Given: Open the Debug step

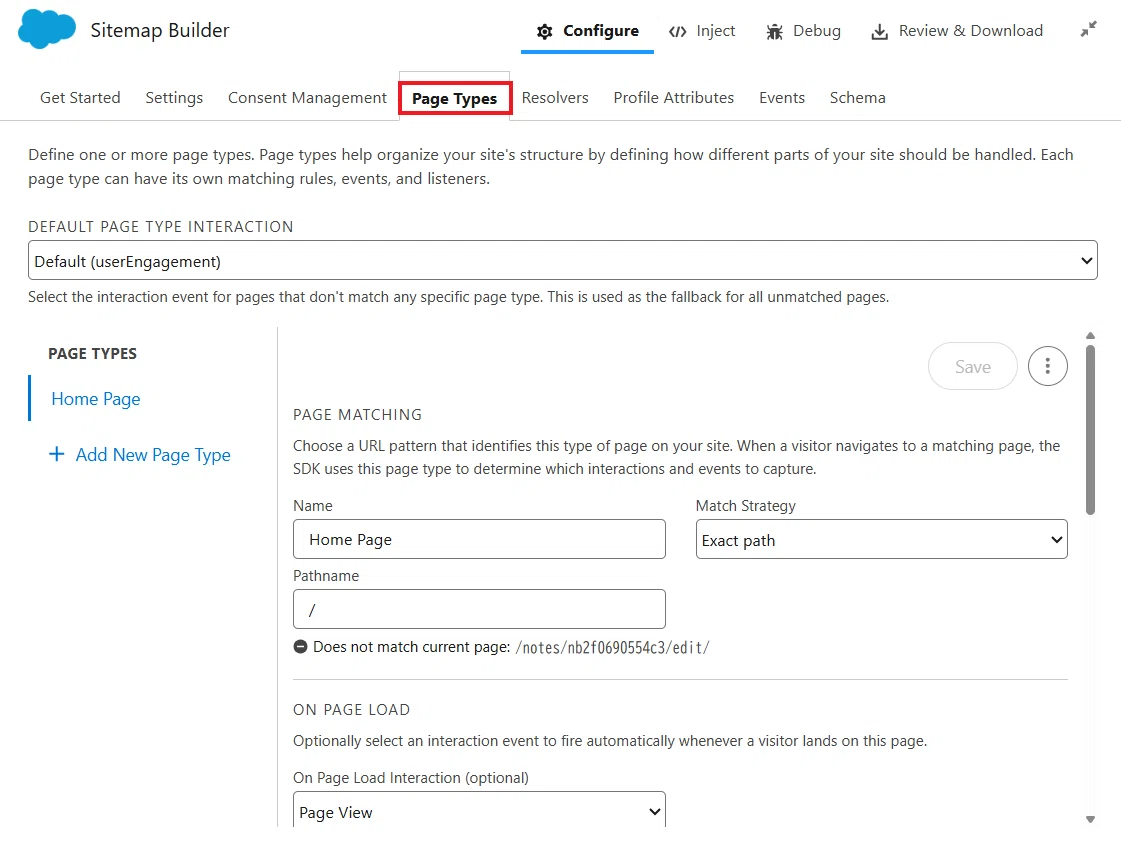Looking at the screenshot, I should click(x=803, y=31).
